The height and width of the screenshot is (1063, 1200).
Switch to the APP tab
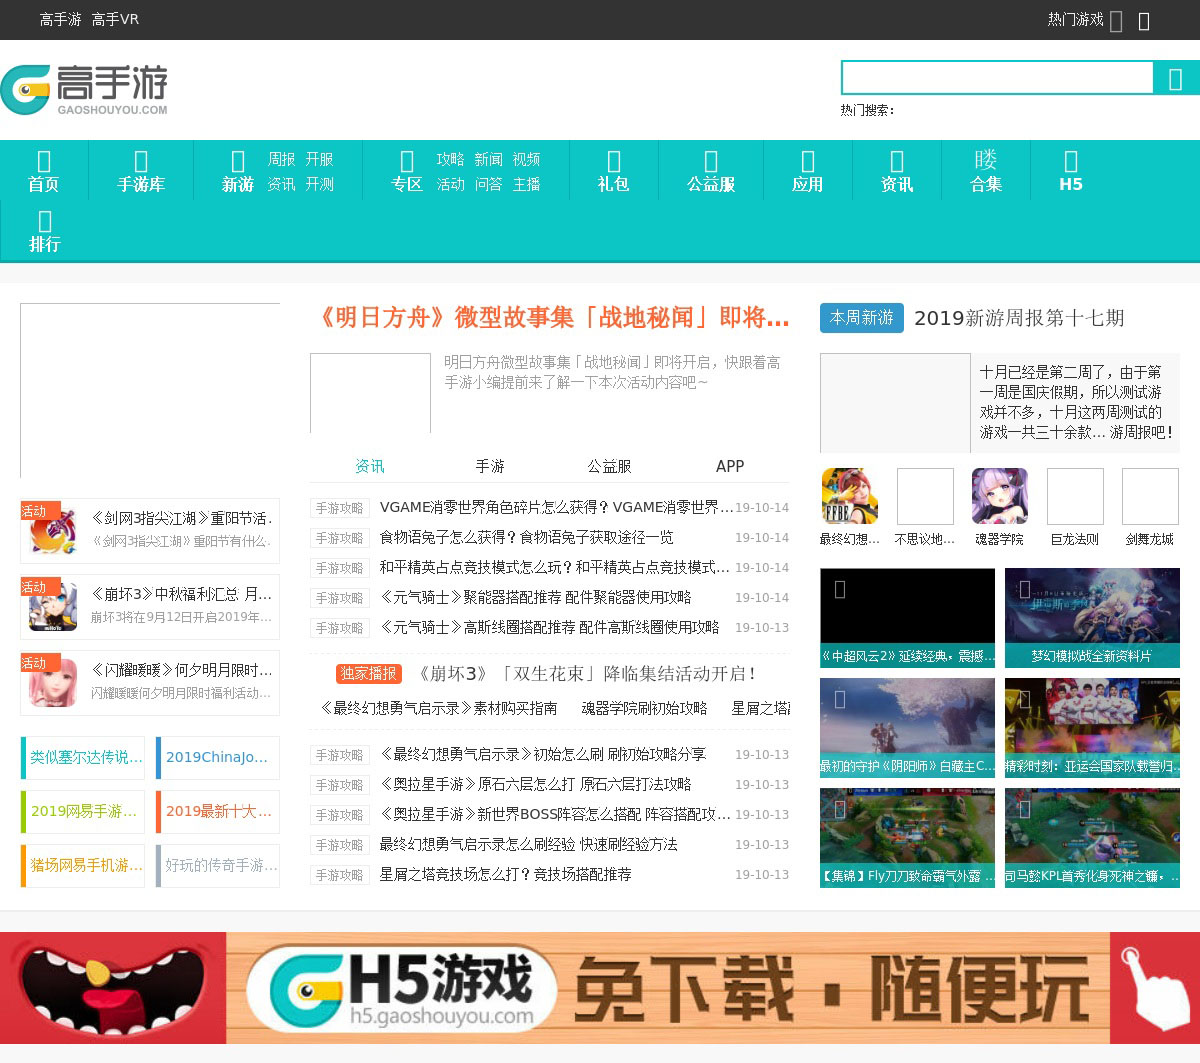coord(730,466)
